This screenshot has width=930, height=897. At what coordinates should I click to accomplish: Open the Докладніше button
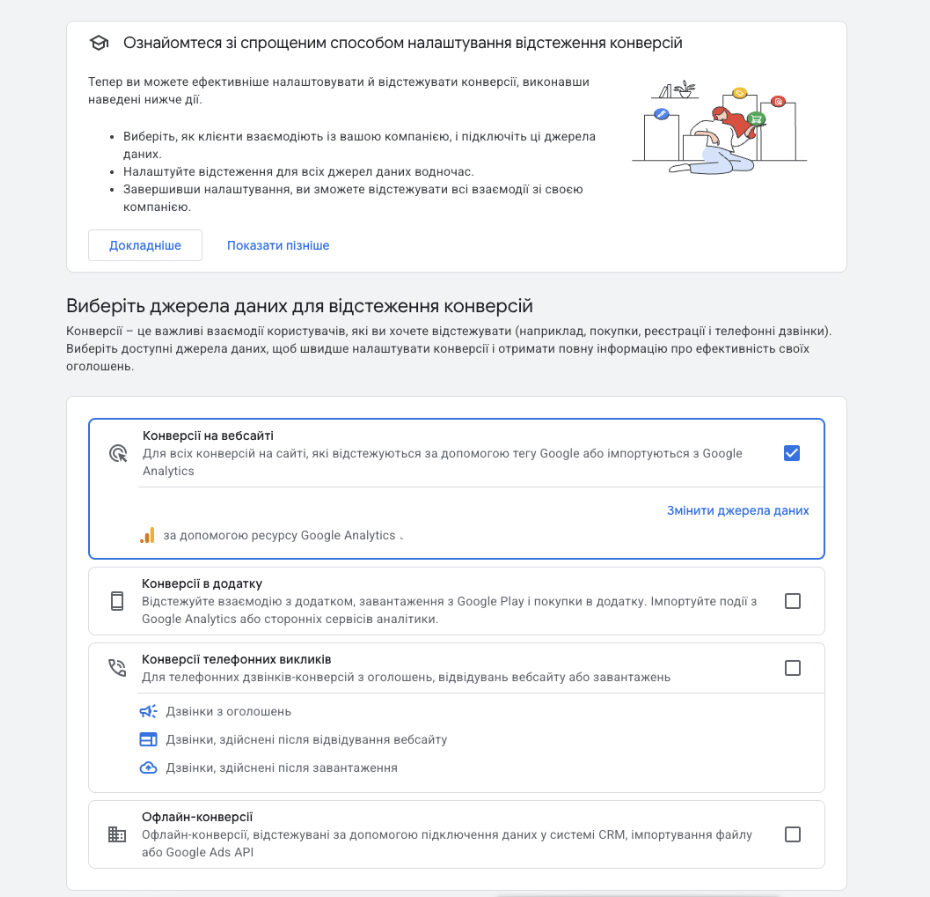click(x=145, y=245)
